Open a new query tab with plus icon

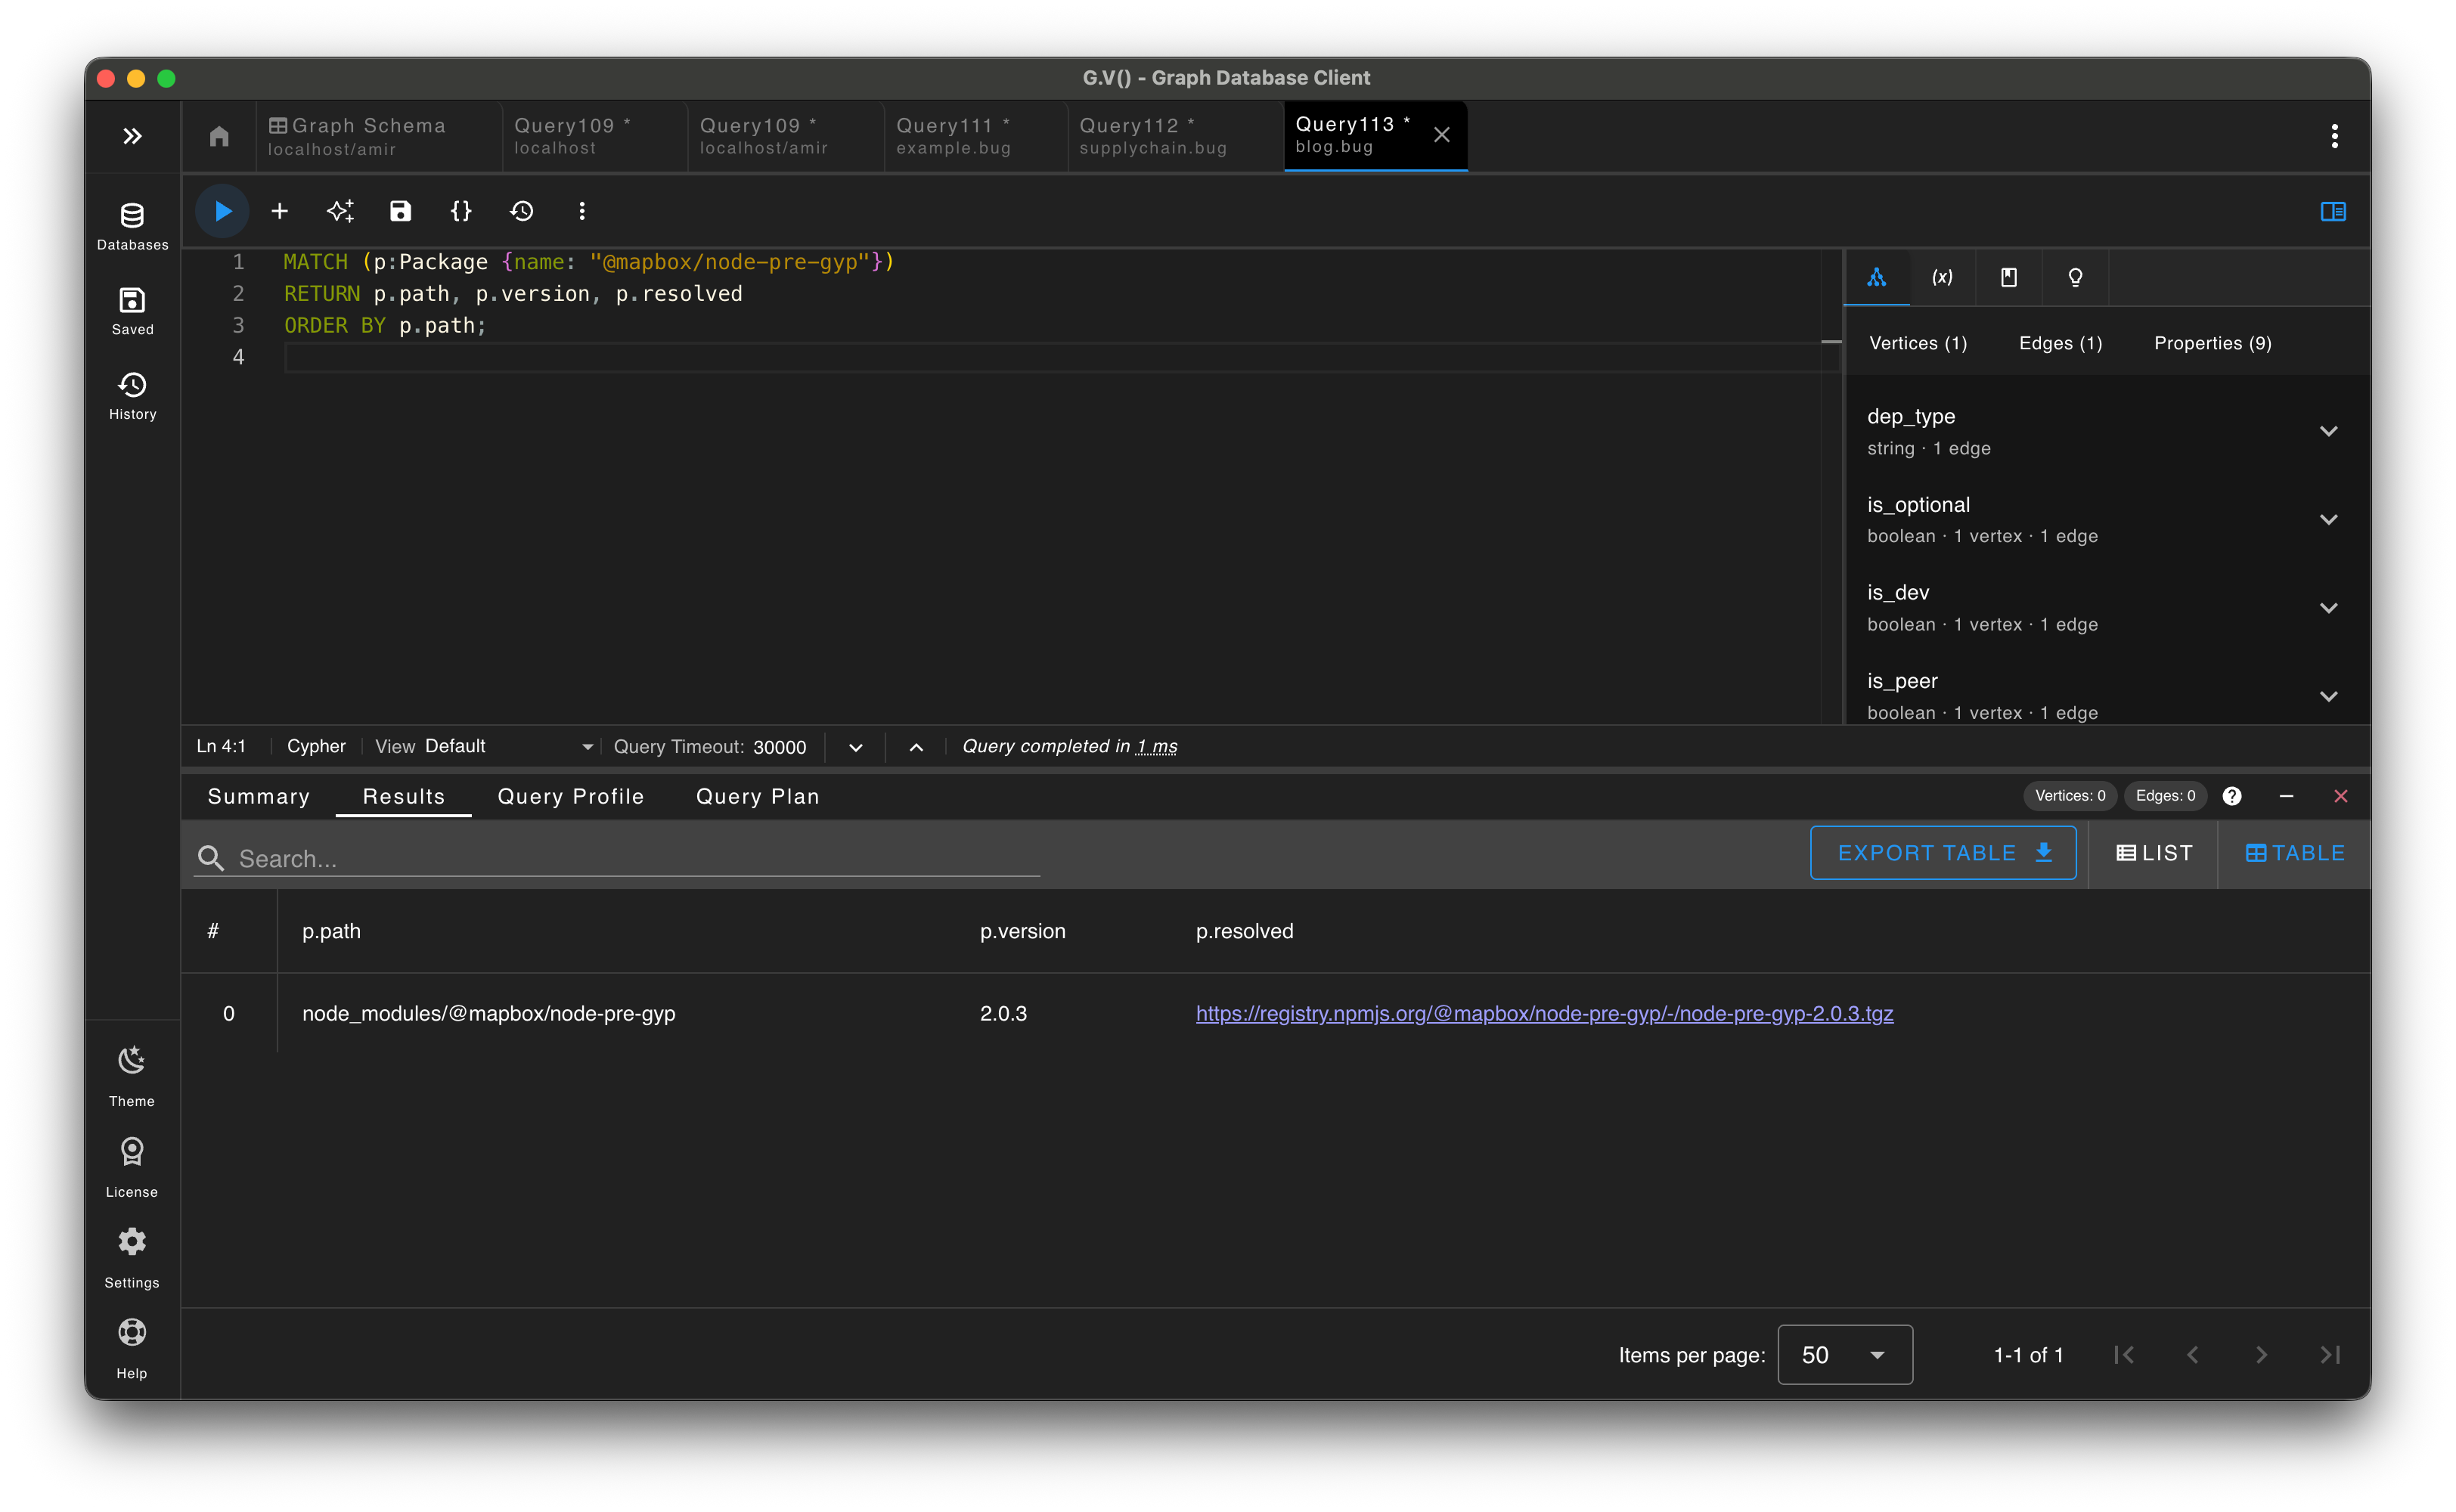(280, 211)
